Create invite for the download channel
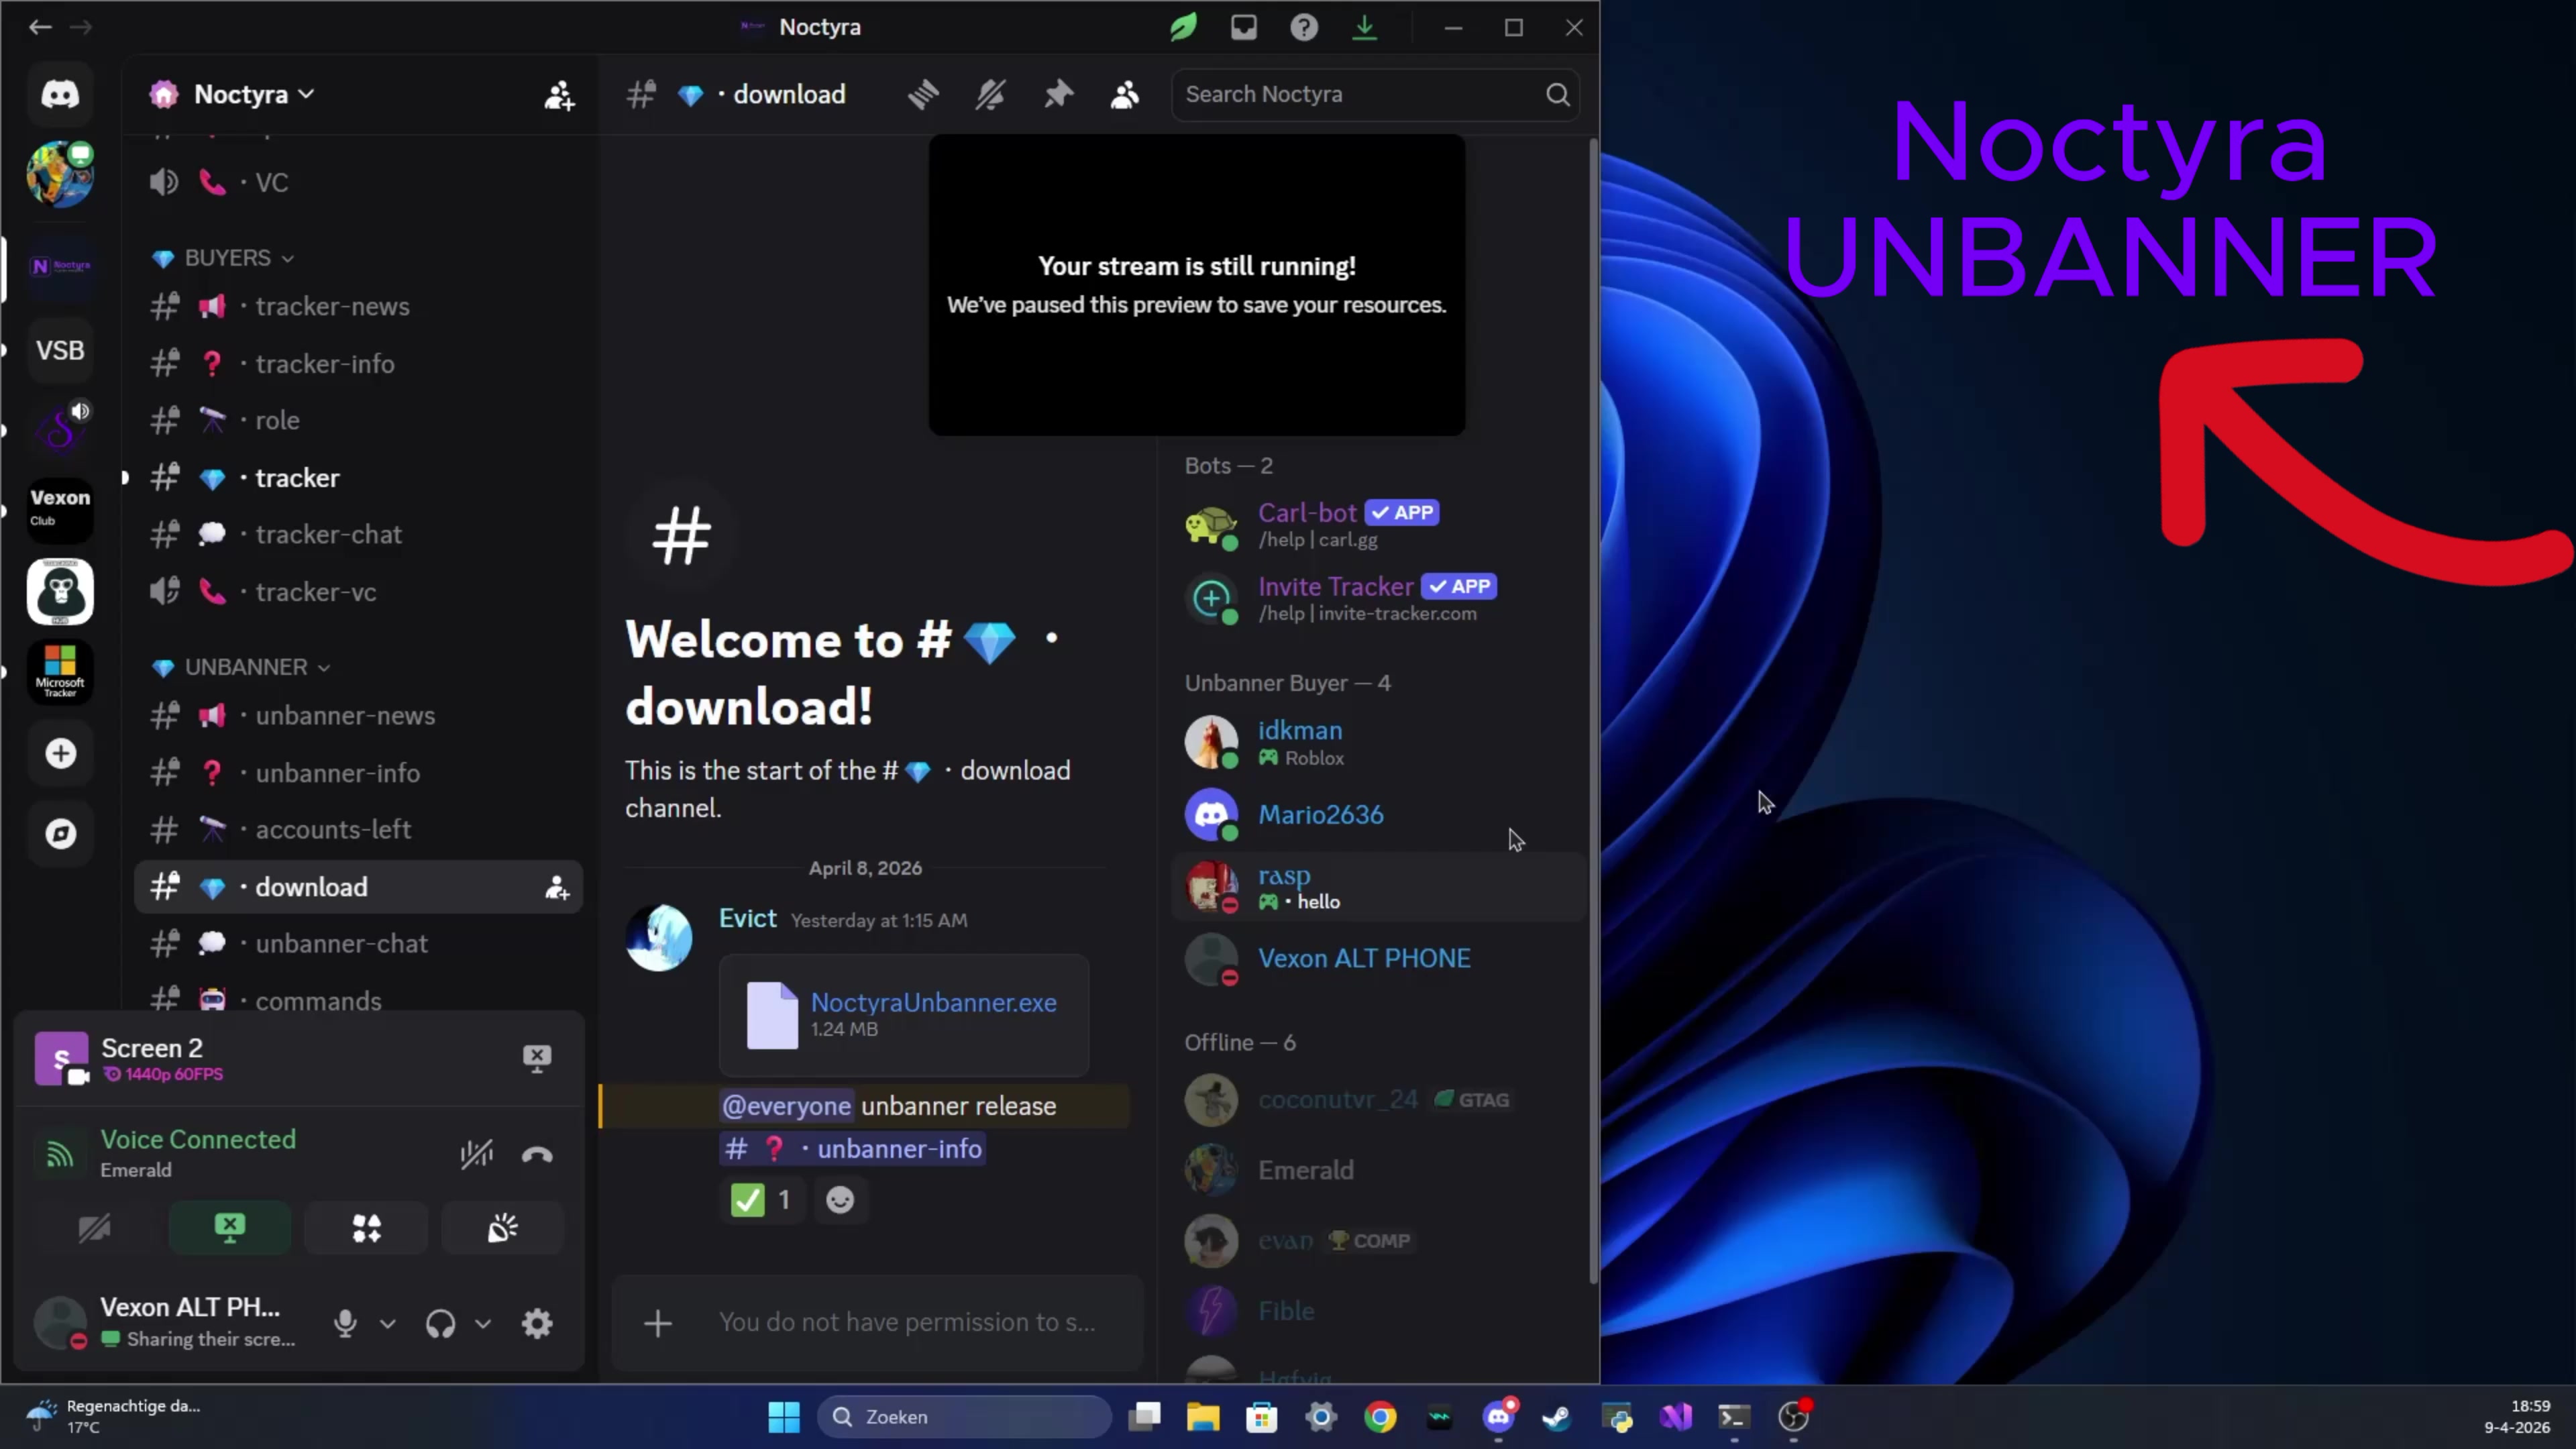 (x=557, y=887)
